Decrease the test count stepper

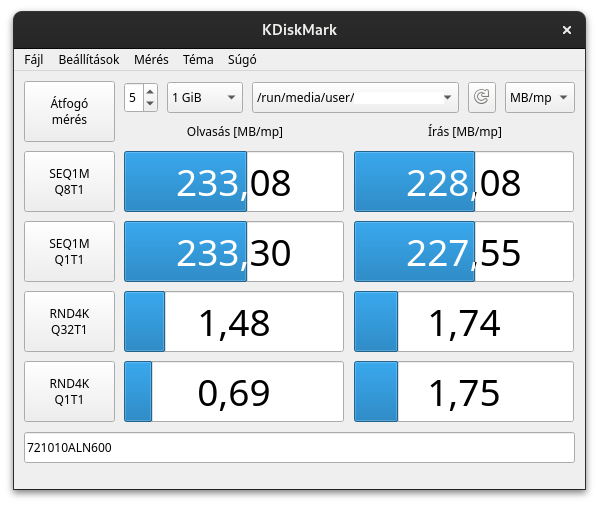(x=150, y=104)
